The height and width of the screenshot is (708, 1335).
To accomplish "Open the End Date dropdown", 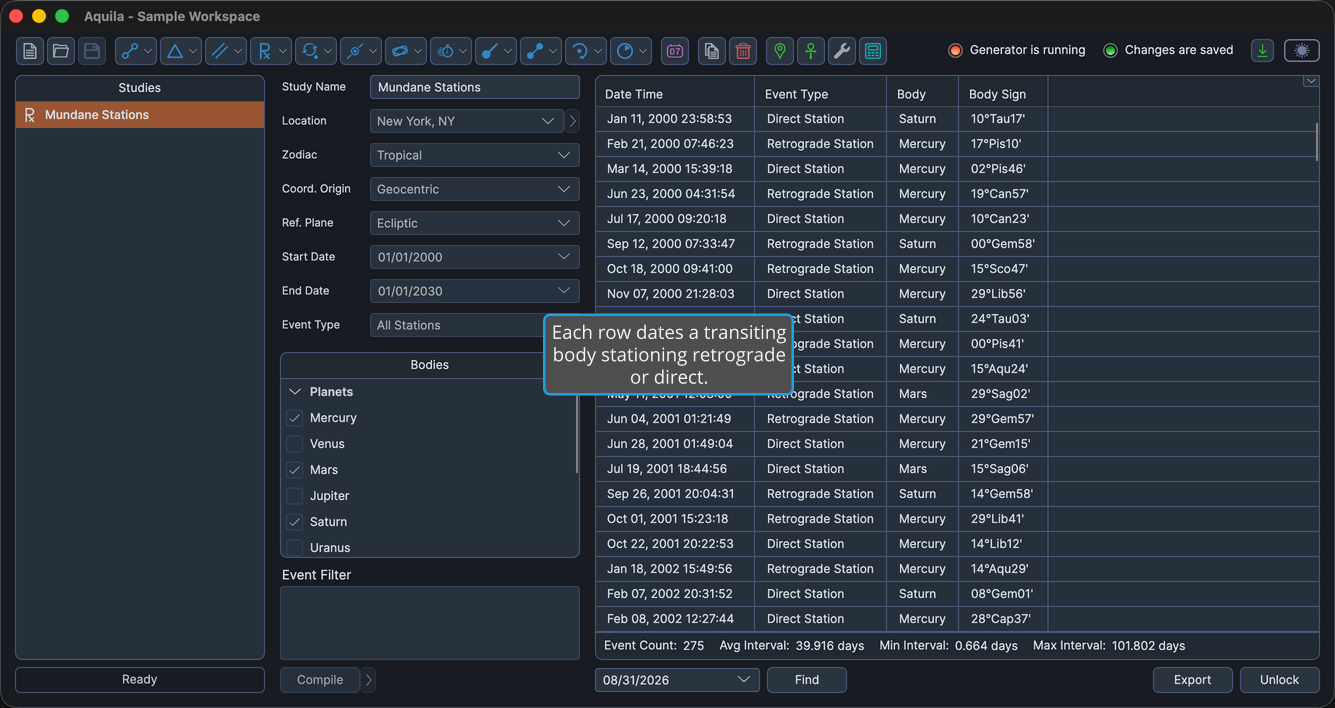I will tap(475, 291).
